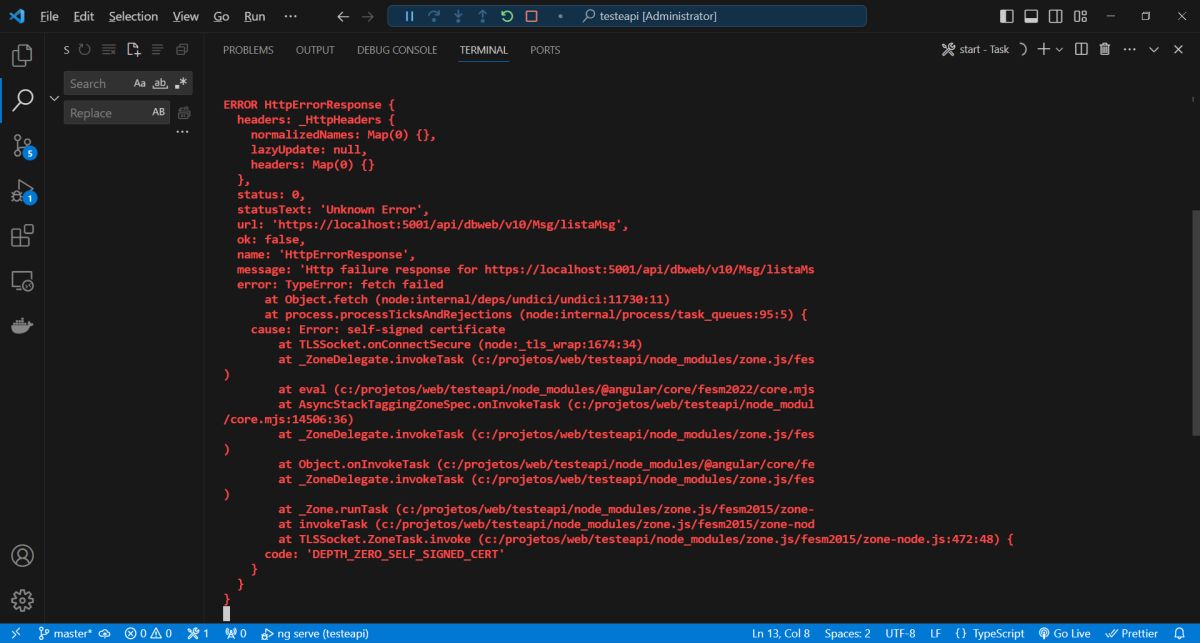The width and height of the screenshot is (1200, 643).
Task: Click errors and warnings count in status bar
Action: [x=148, y=633]
